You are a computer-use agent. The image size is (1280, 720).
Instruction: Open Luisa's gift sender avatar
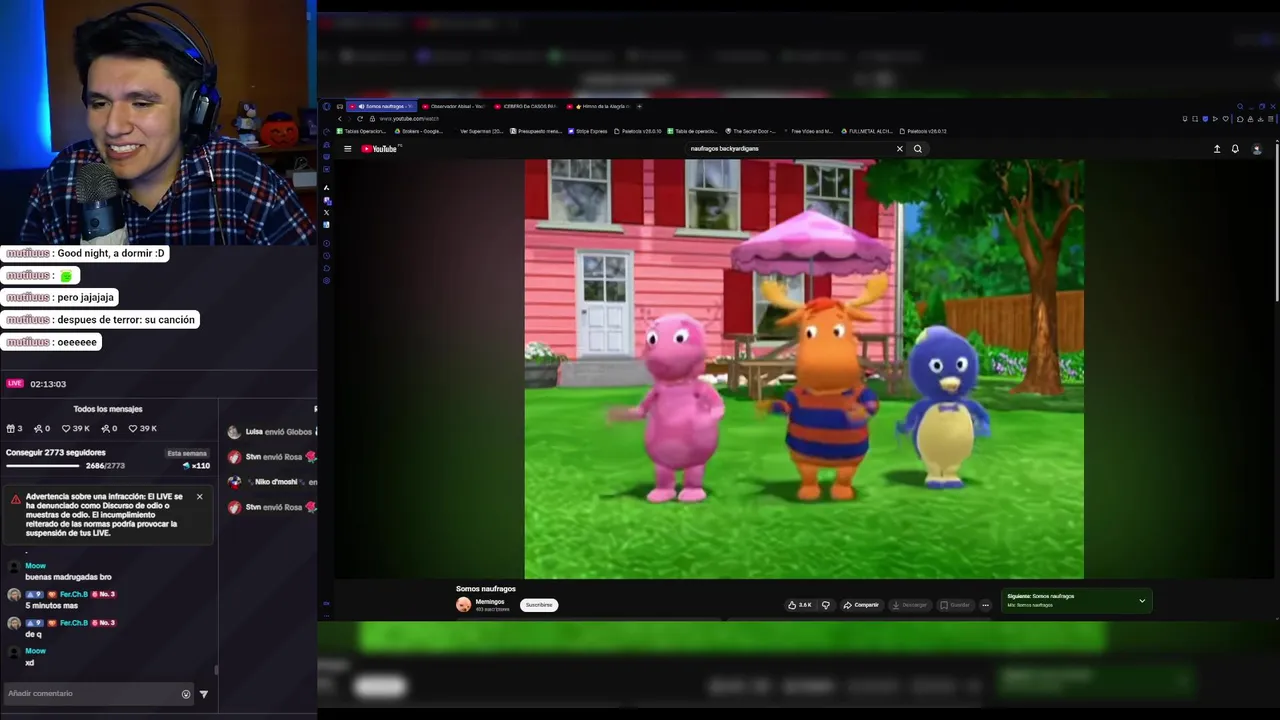coord(234,432)
